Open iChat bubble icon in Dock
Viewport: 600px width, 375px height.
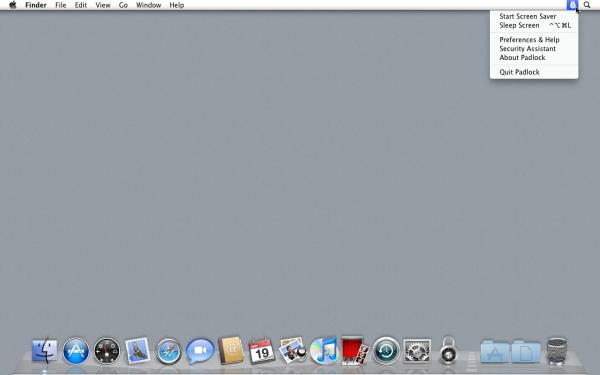pos(200,351)
